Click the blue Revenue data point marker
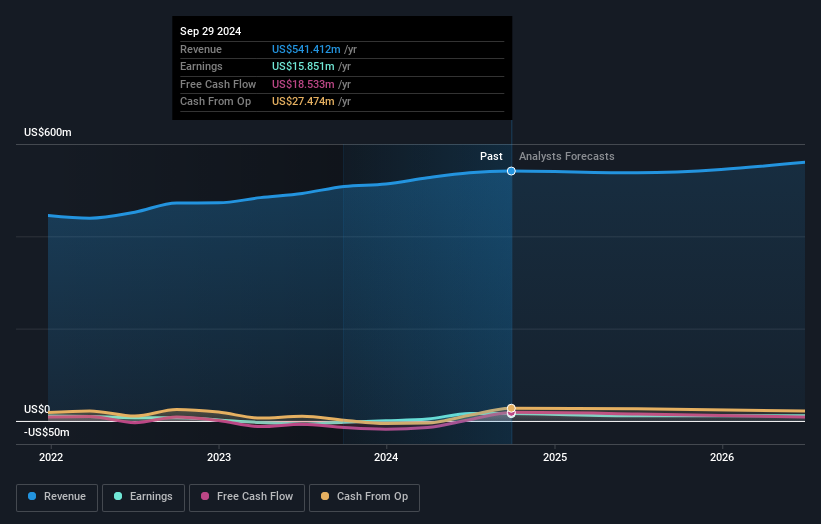Screen dimensions: 821x524 tap(511, 171)
